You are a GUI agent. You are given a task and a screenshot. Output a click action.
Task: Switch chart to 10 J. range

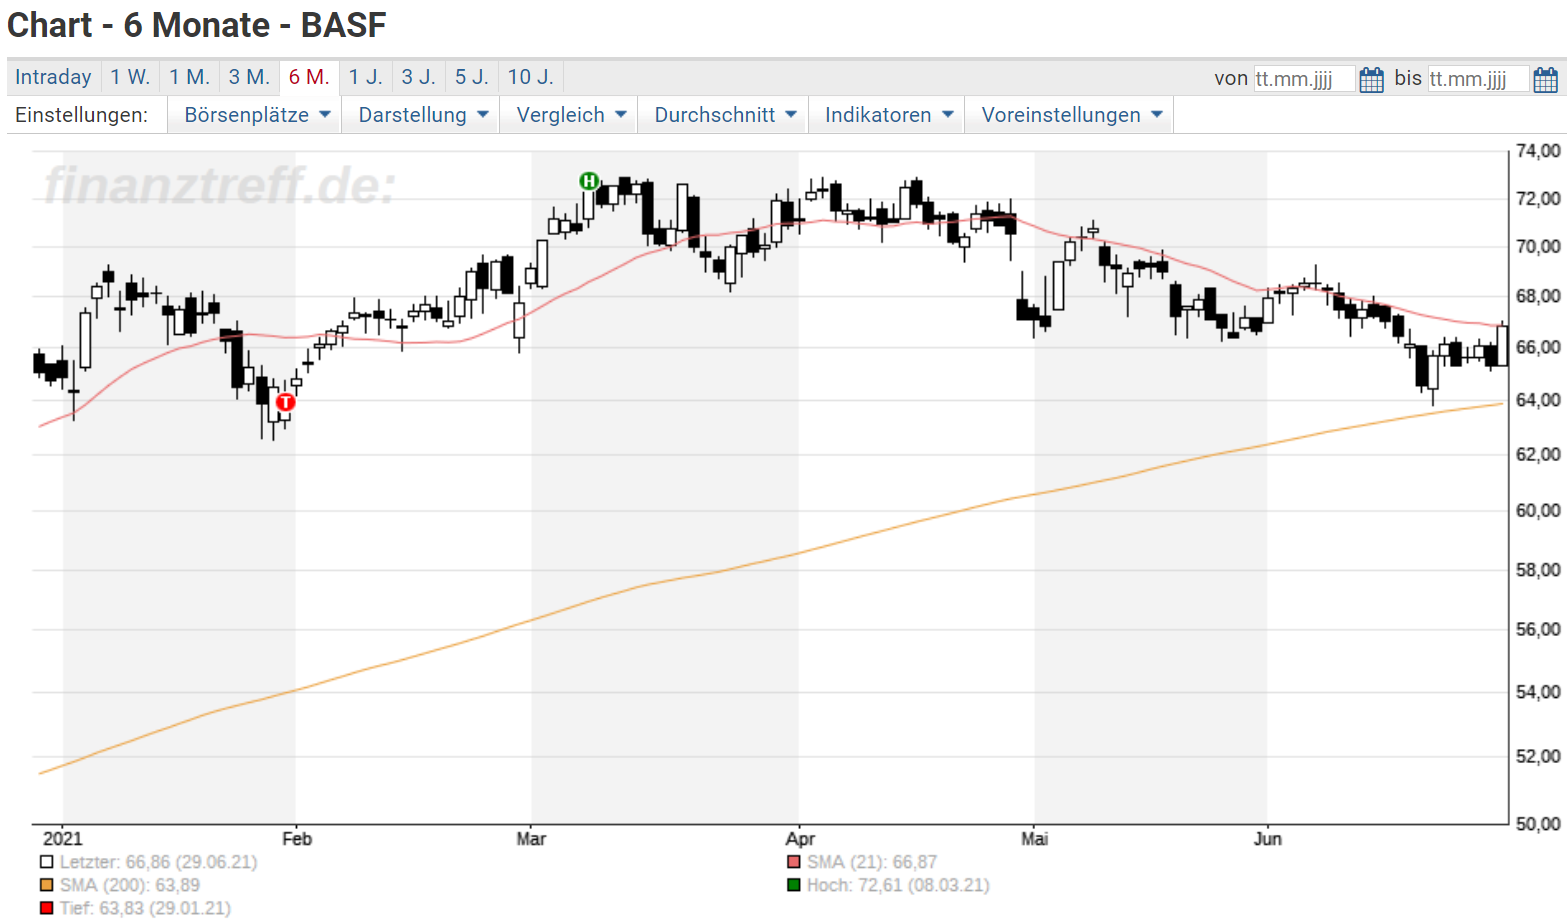[x=531, y=77]
